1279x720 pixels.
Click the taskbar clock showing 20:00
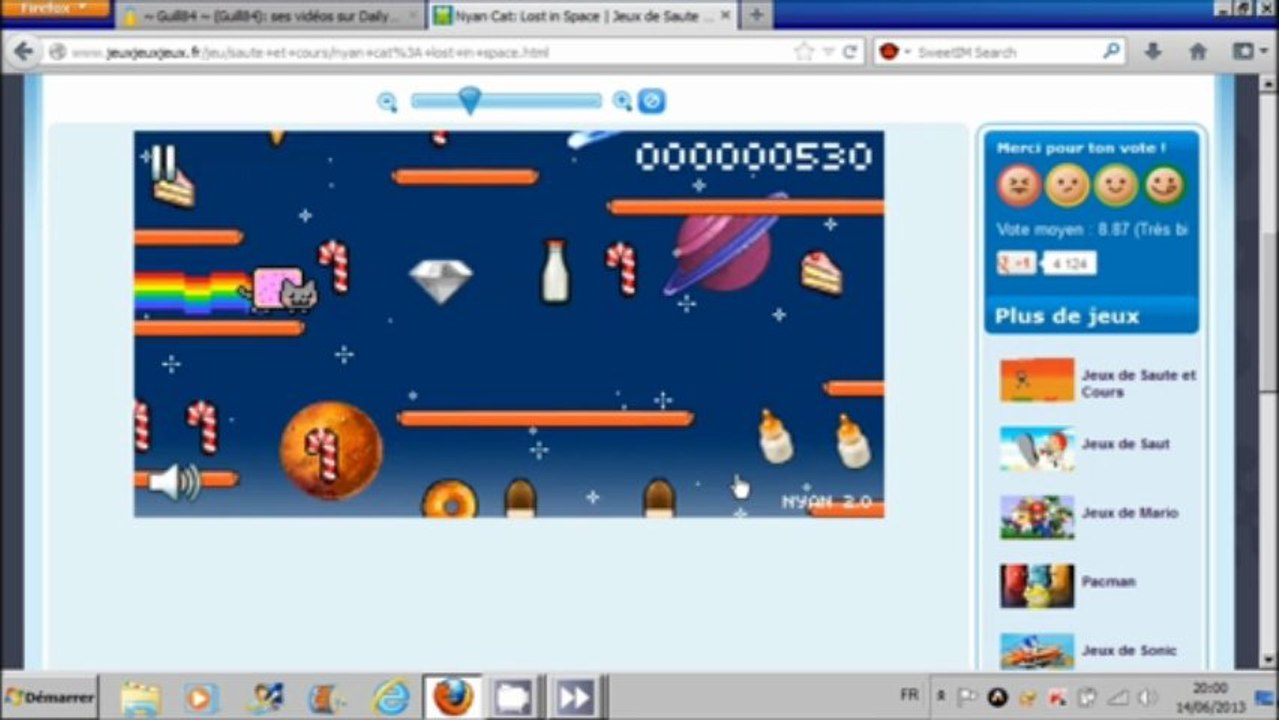tap(1210, 697)
